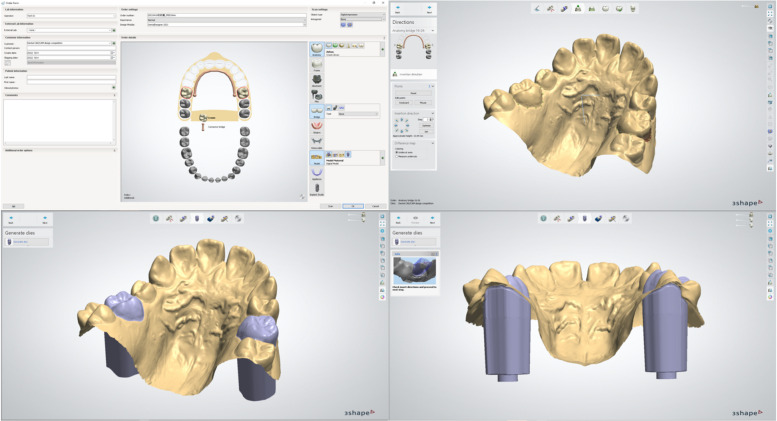Pick the Splints option icon
Viewport: 777px width, 421px height.
pyautogui.click(x=317, y=171)
